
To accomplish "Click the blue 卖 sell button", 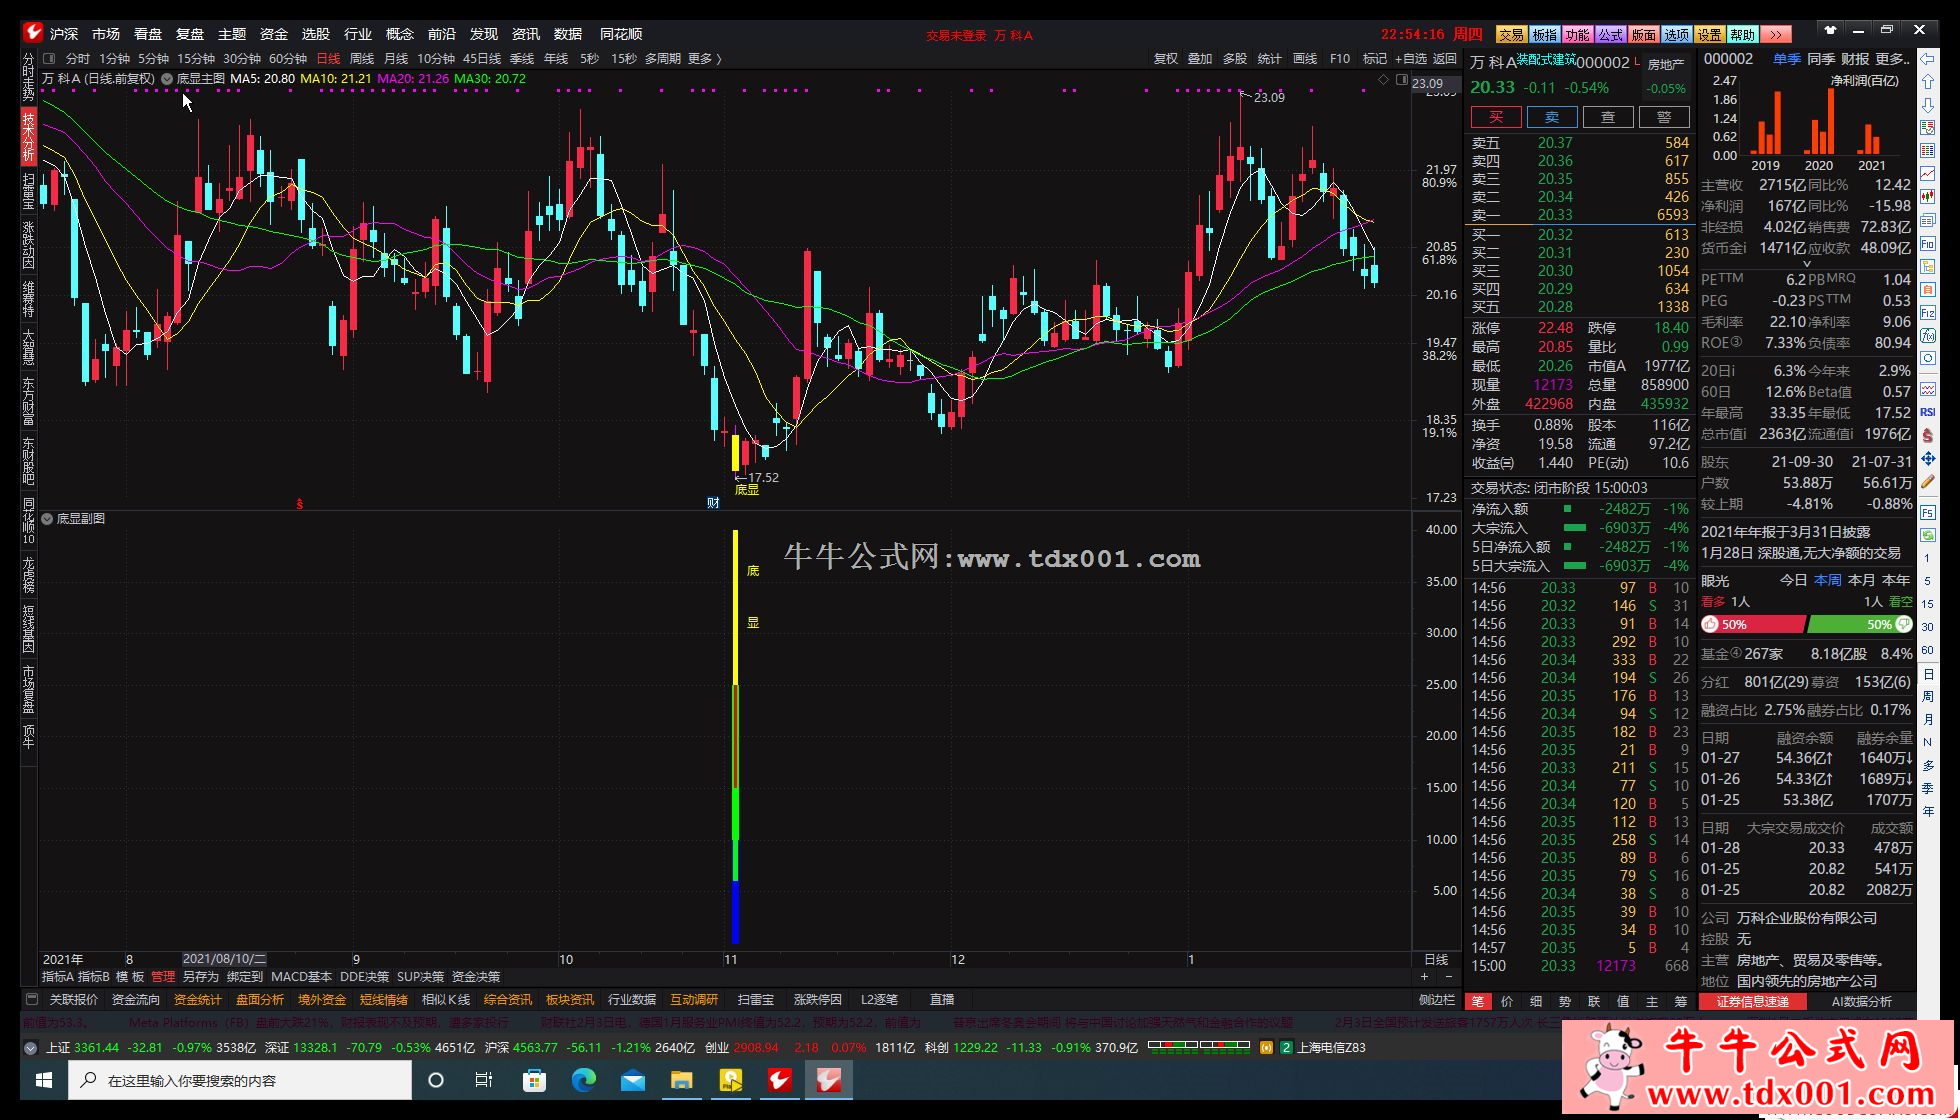I will coord(1552,117).
